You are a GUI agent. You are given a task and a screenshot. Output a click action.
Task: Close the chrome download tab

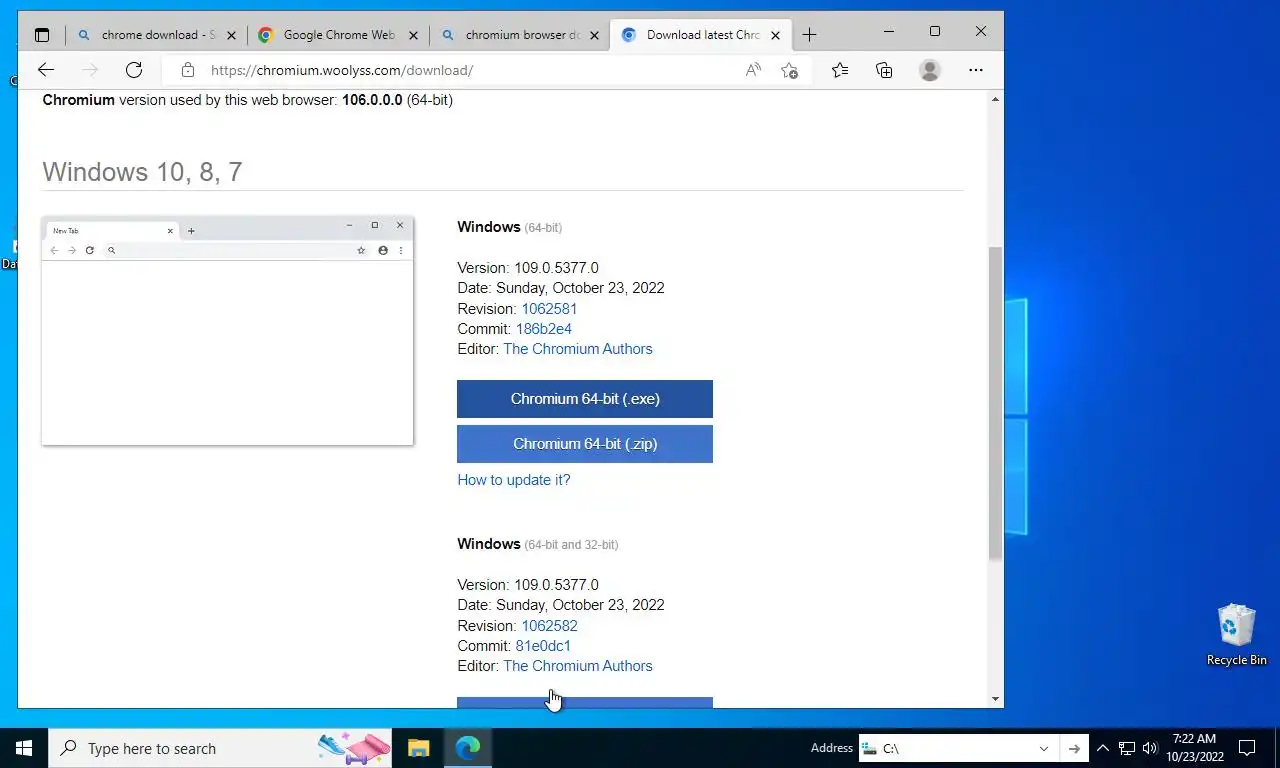pos(231,35)
